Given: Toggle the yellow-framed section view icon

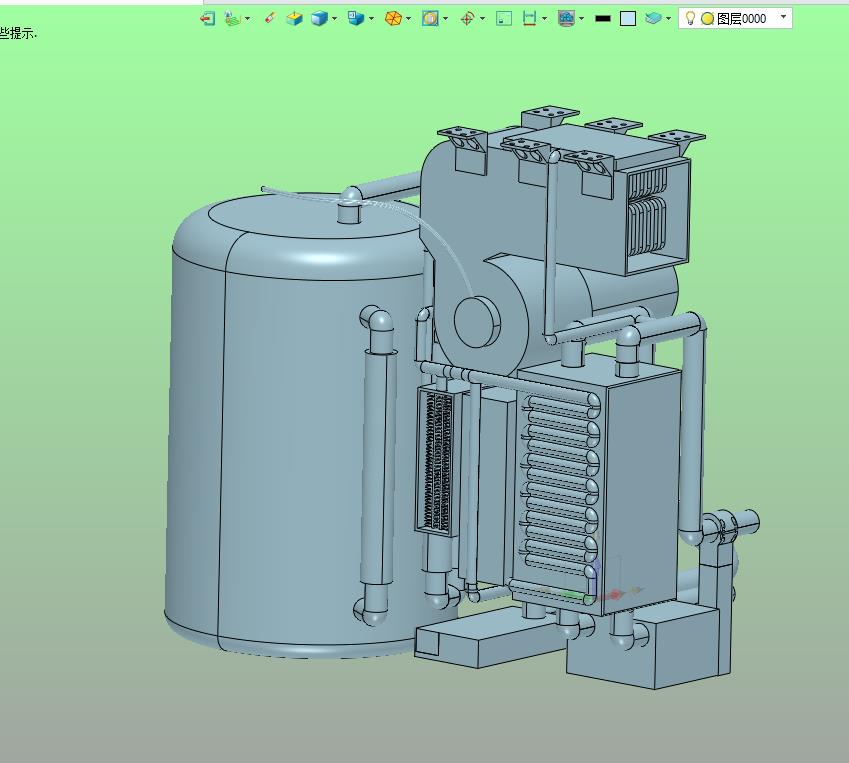Looking at the screenshot, I should (x=430, y=18).
